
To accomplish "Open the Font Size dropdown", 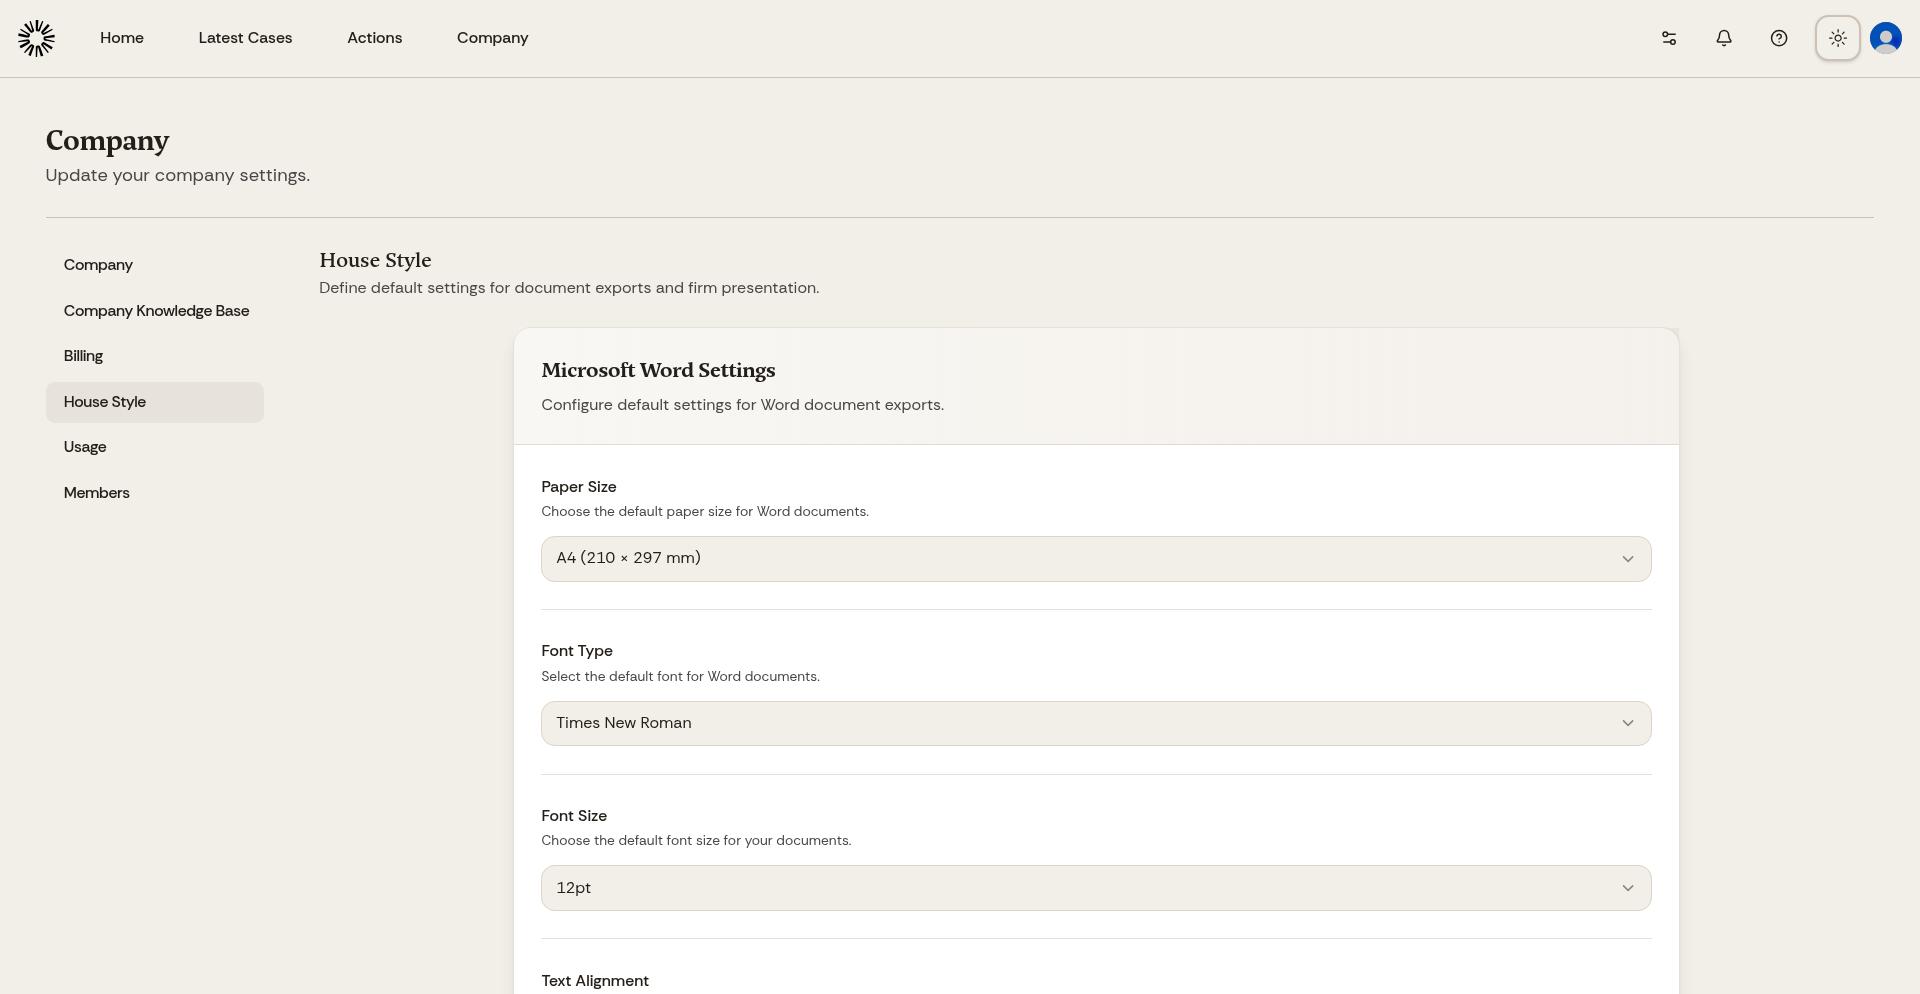I will [x=1096, y=888].
